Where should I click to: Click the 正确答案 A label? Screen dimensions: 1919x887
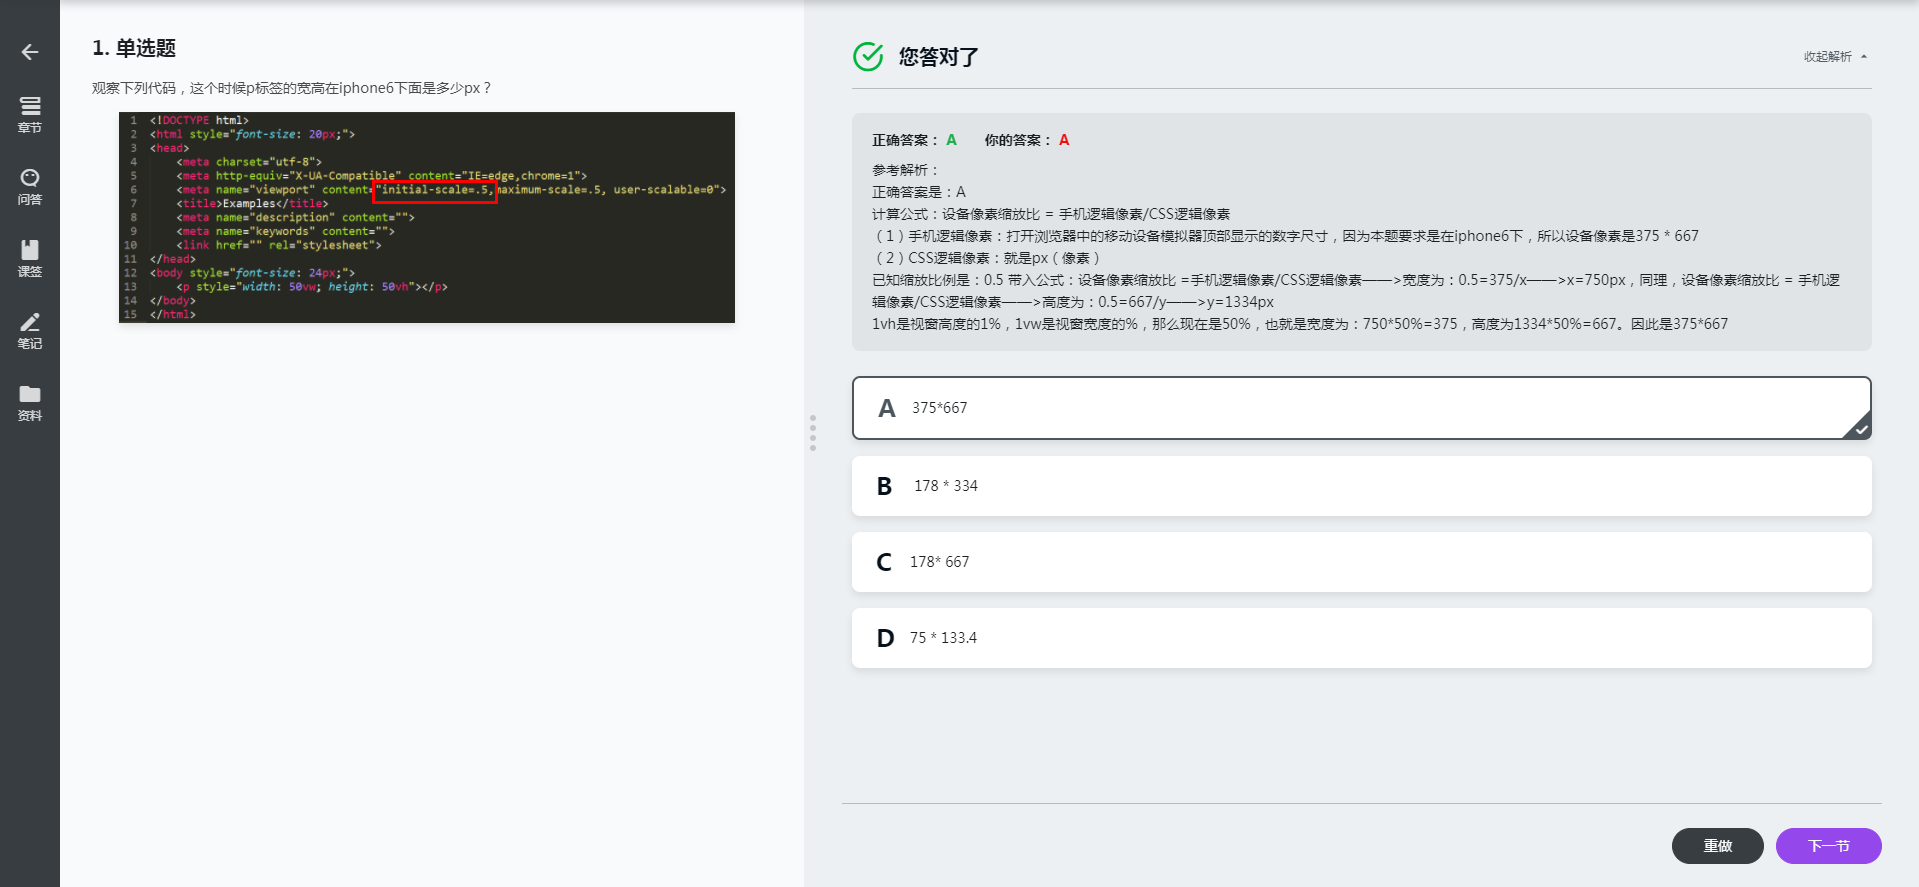point(914,140)
